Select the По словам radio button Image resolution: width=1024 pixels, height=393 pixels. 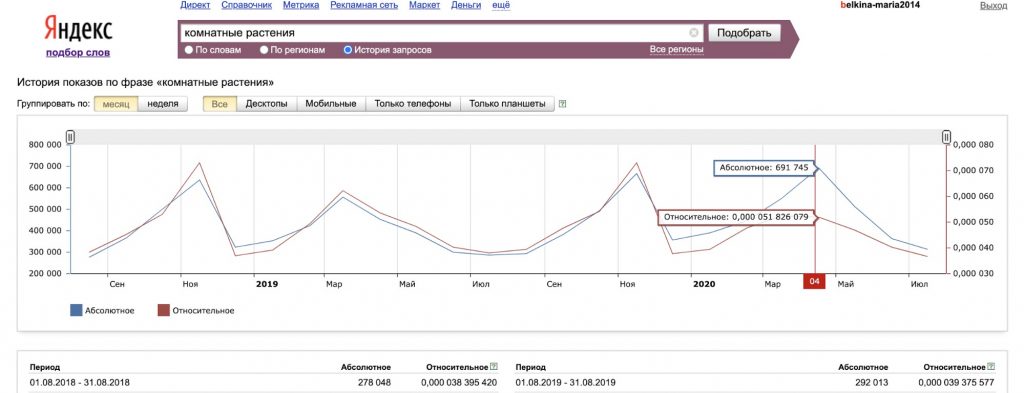(x=189, y=50)
